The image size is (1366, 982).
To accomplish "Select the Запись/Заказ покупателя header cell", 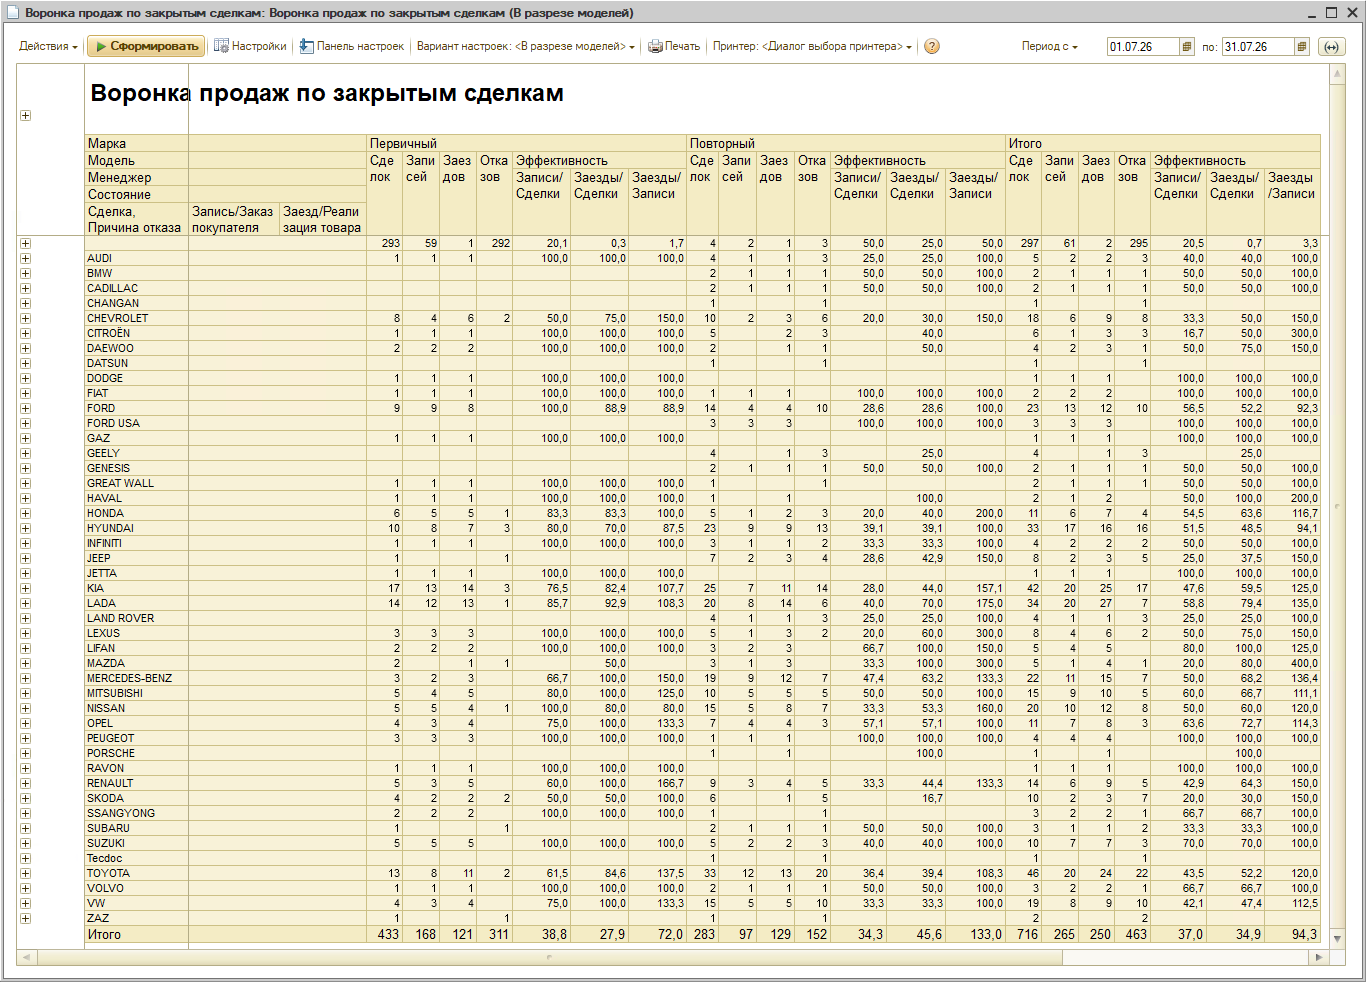I will (234, 219).
